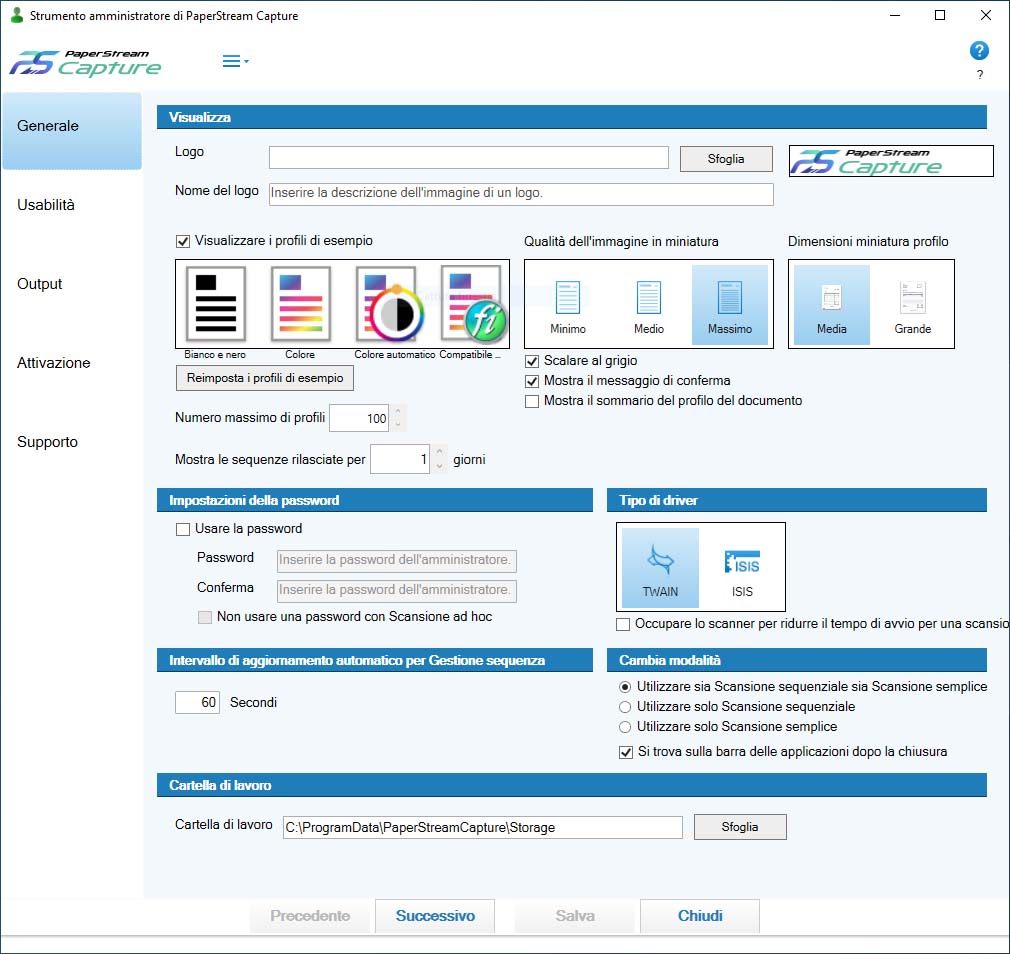Set thumbnail quality to Minimo
The height and width of the screenshot is (954, 1010).
[568, 305]
